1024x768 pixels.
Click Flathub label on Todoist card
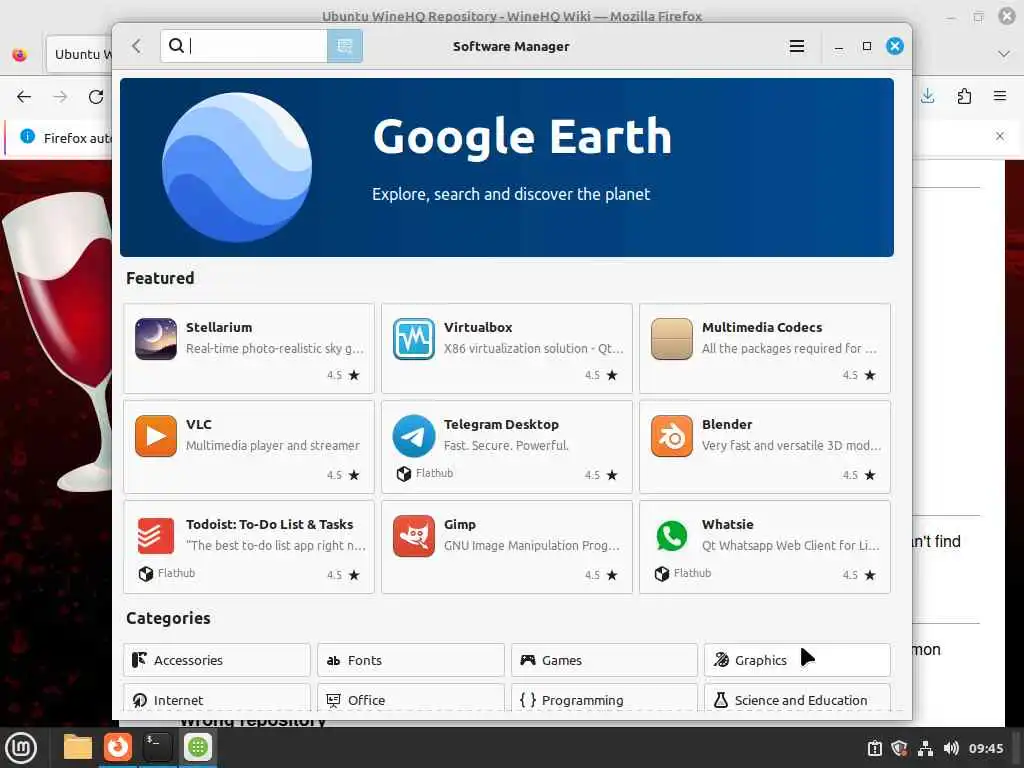coord(176,573)
